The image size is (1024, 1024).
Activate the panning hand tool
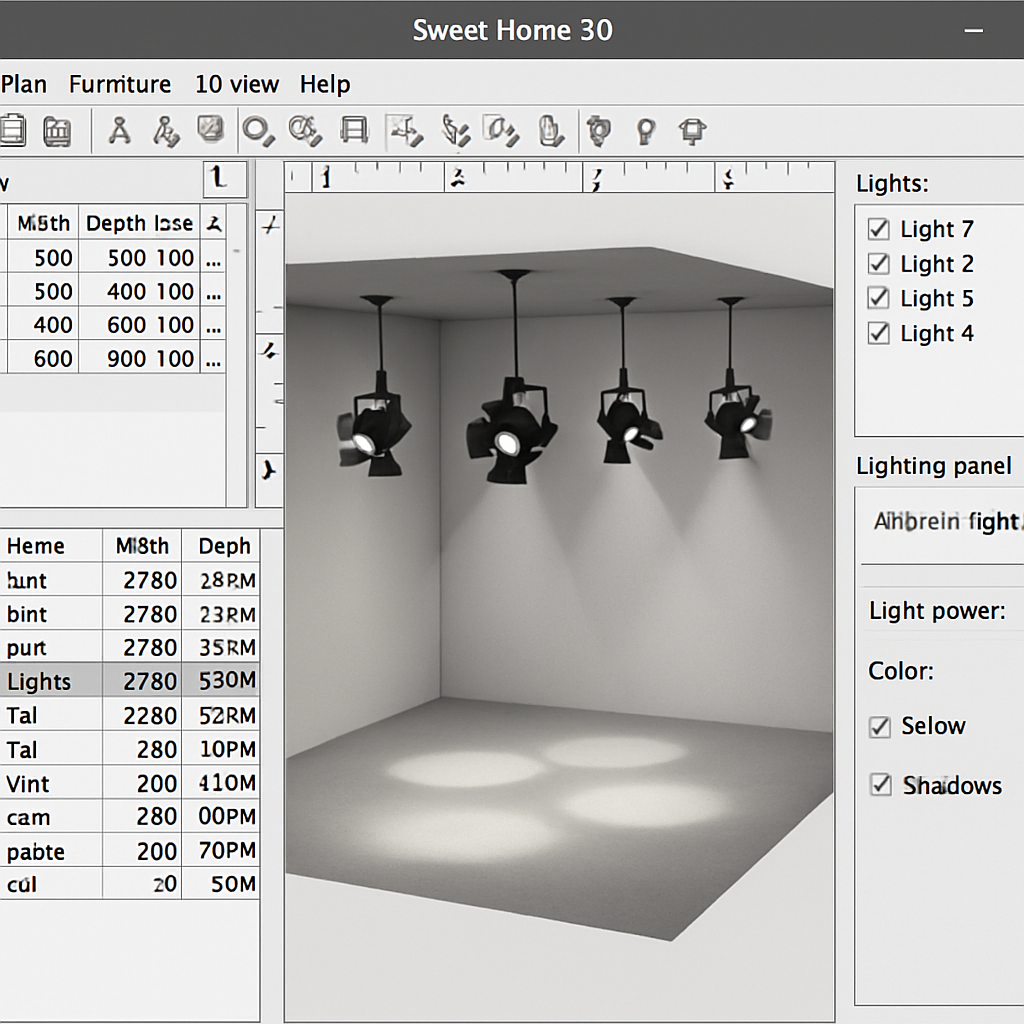[551, 130]
